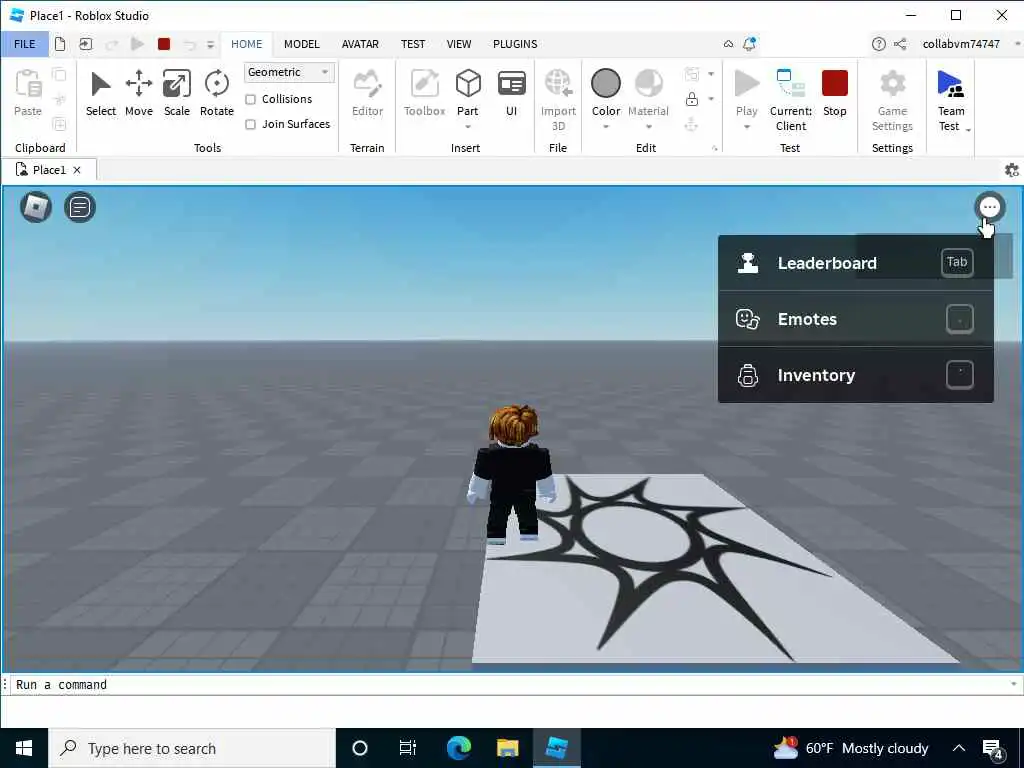The height and width of the screenshot is (768, 1024).
Task: Click the collabvm74747 account name
Action: (961, 44)
